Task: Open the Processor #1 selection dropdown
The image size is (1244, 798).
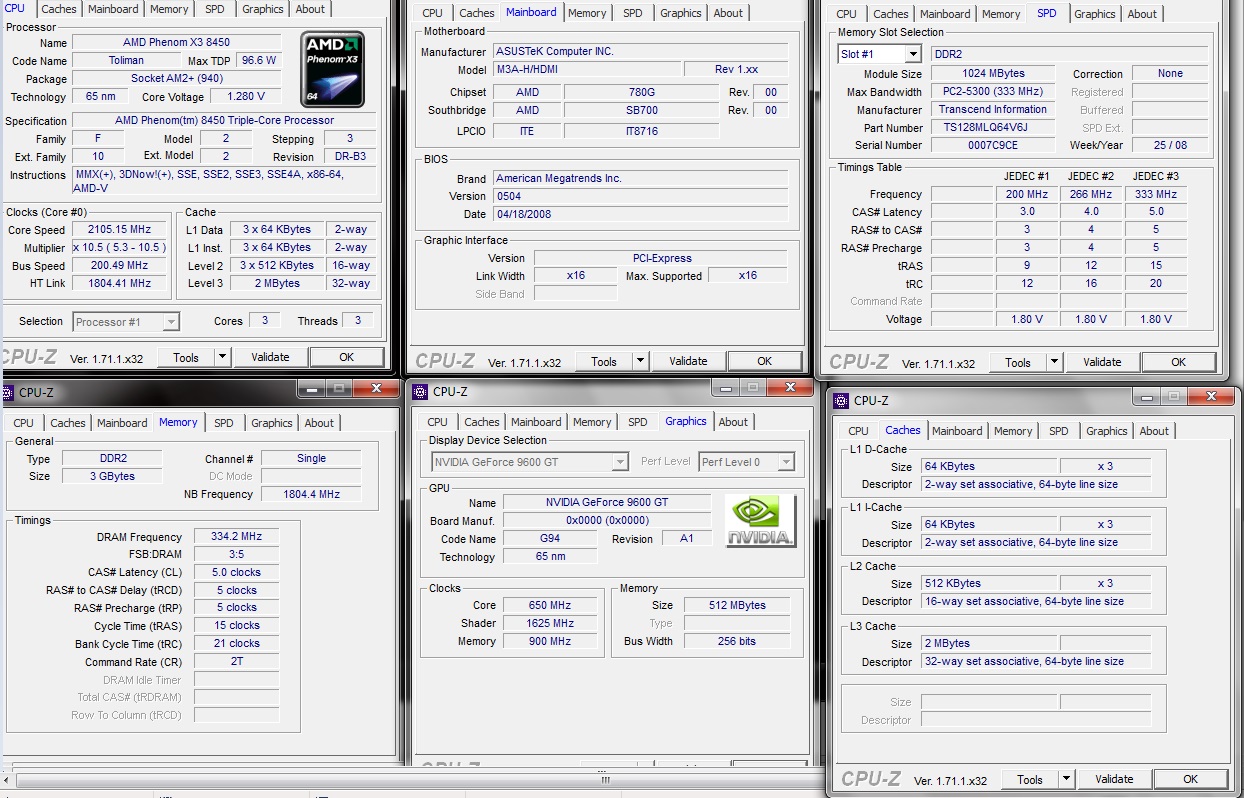Action: 171,322
